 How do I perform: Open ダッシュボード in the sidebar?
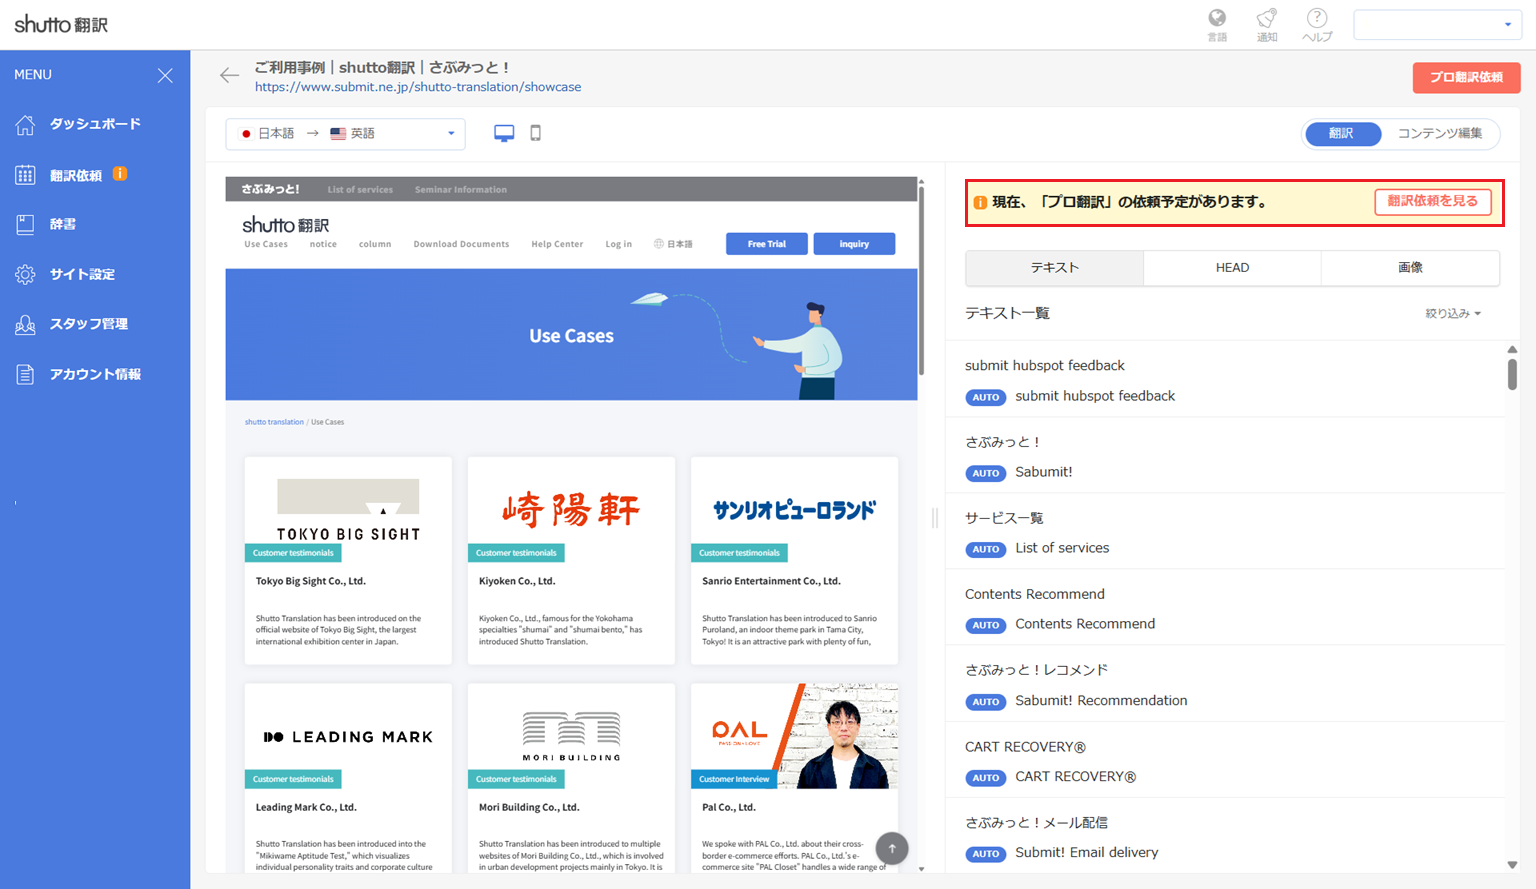[95, 125]
